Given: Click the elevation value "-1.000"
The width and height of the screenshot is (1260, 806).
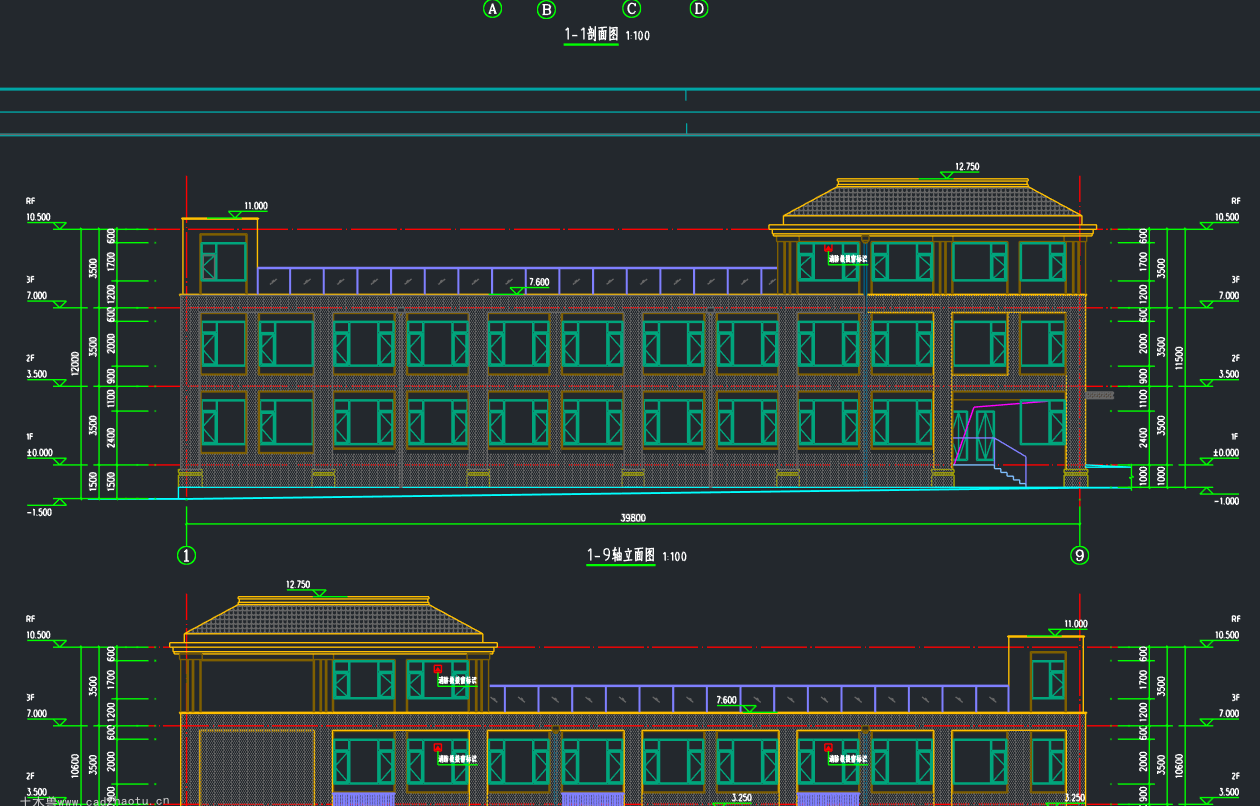Looking at the screenshot, I should tap(1227, 502).
